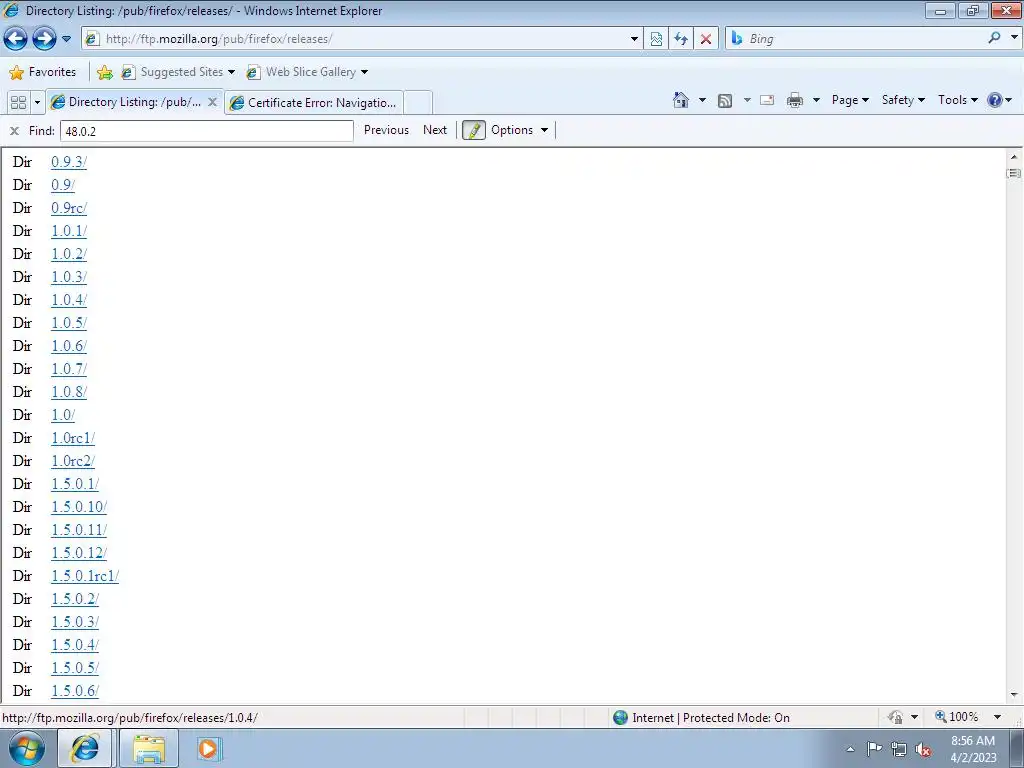Screen dimensions: 1024x768
Task: Open the zoom level 100% control
Action: tap(957, 717)
